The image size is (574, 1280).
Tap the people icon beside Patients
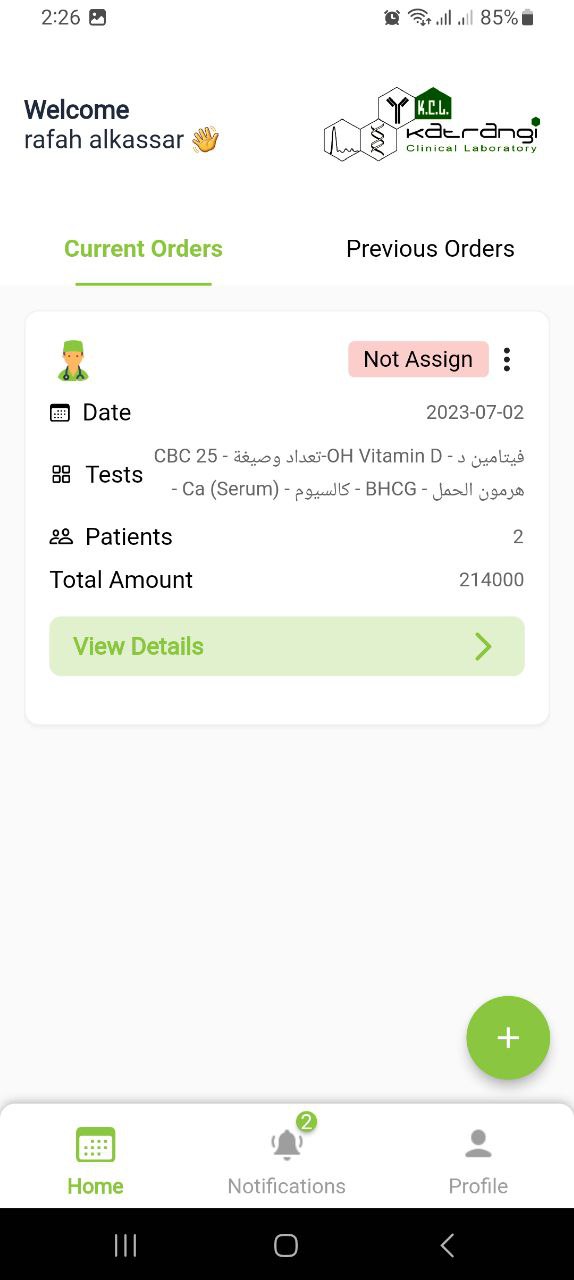tap(61, 537)
